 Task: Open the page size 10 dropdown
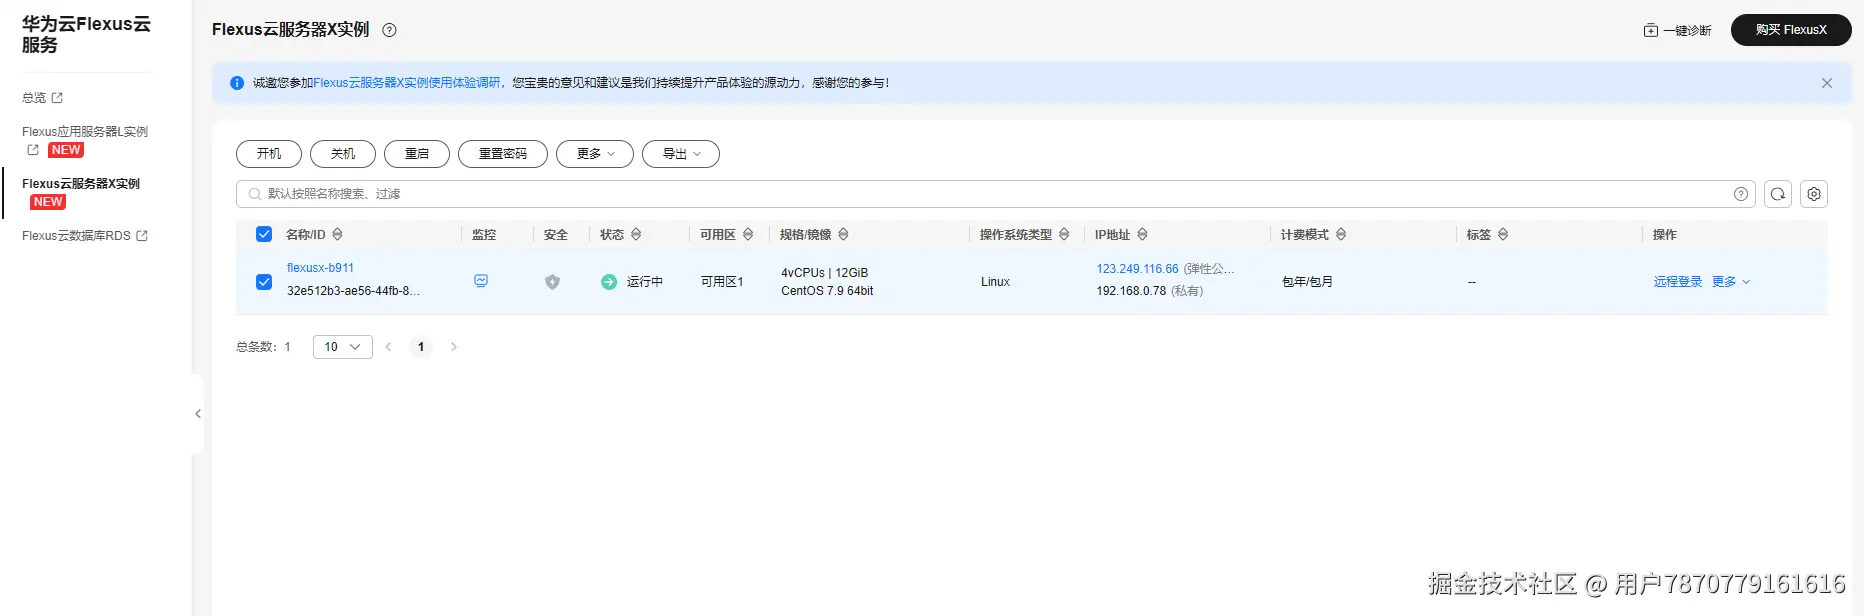pyautogui.click(x=343, y=347)
